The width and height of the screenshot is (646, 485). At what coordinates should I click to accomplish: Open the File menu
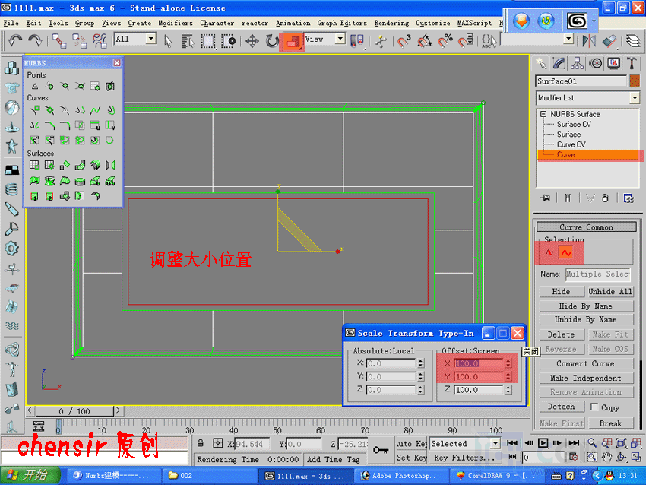(x=11, y=23)
